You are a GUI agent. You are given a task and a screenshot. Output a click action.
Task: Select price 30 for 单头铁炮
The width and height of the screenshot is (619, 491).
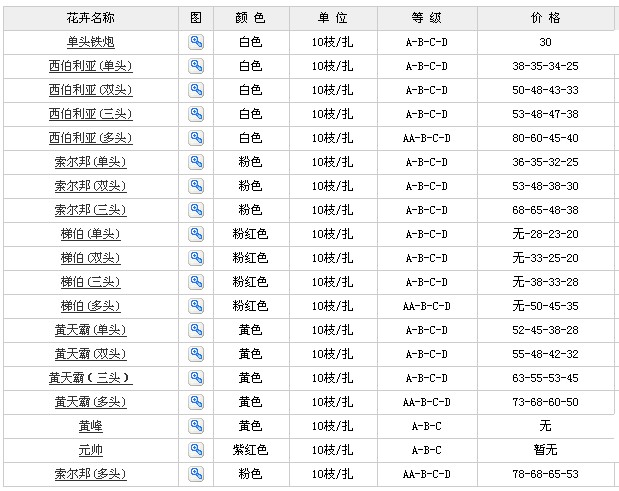tap(545, 42)
